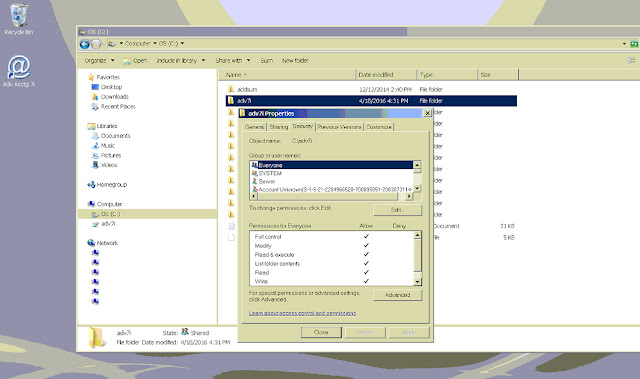Viewport: 640px width, 379px height.
Task: Select Server in group or user names
Action: [332, 182]
